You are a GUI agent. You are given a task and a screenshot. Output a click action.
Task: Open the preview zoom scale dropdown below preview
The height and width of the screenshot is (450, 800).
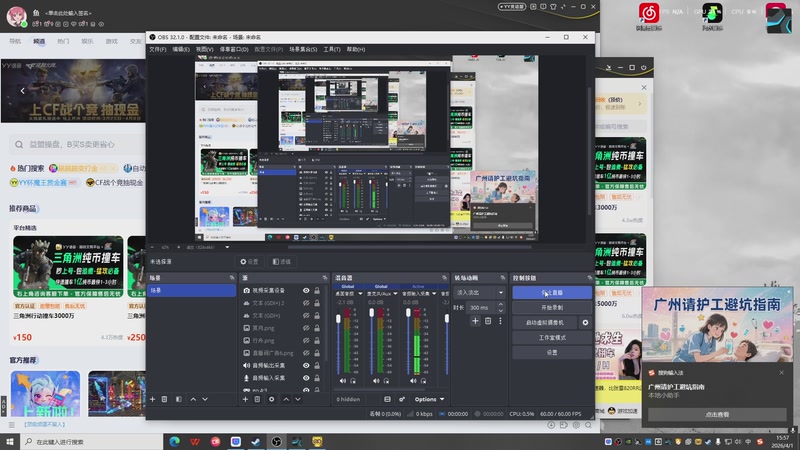[227, 247]
